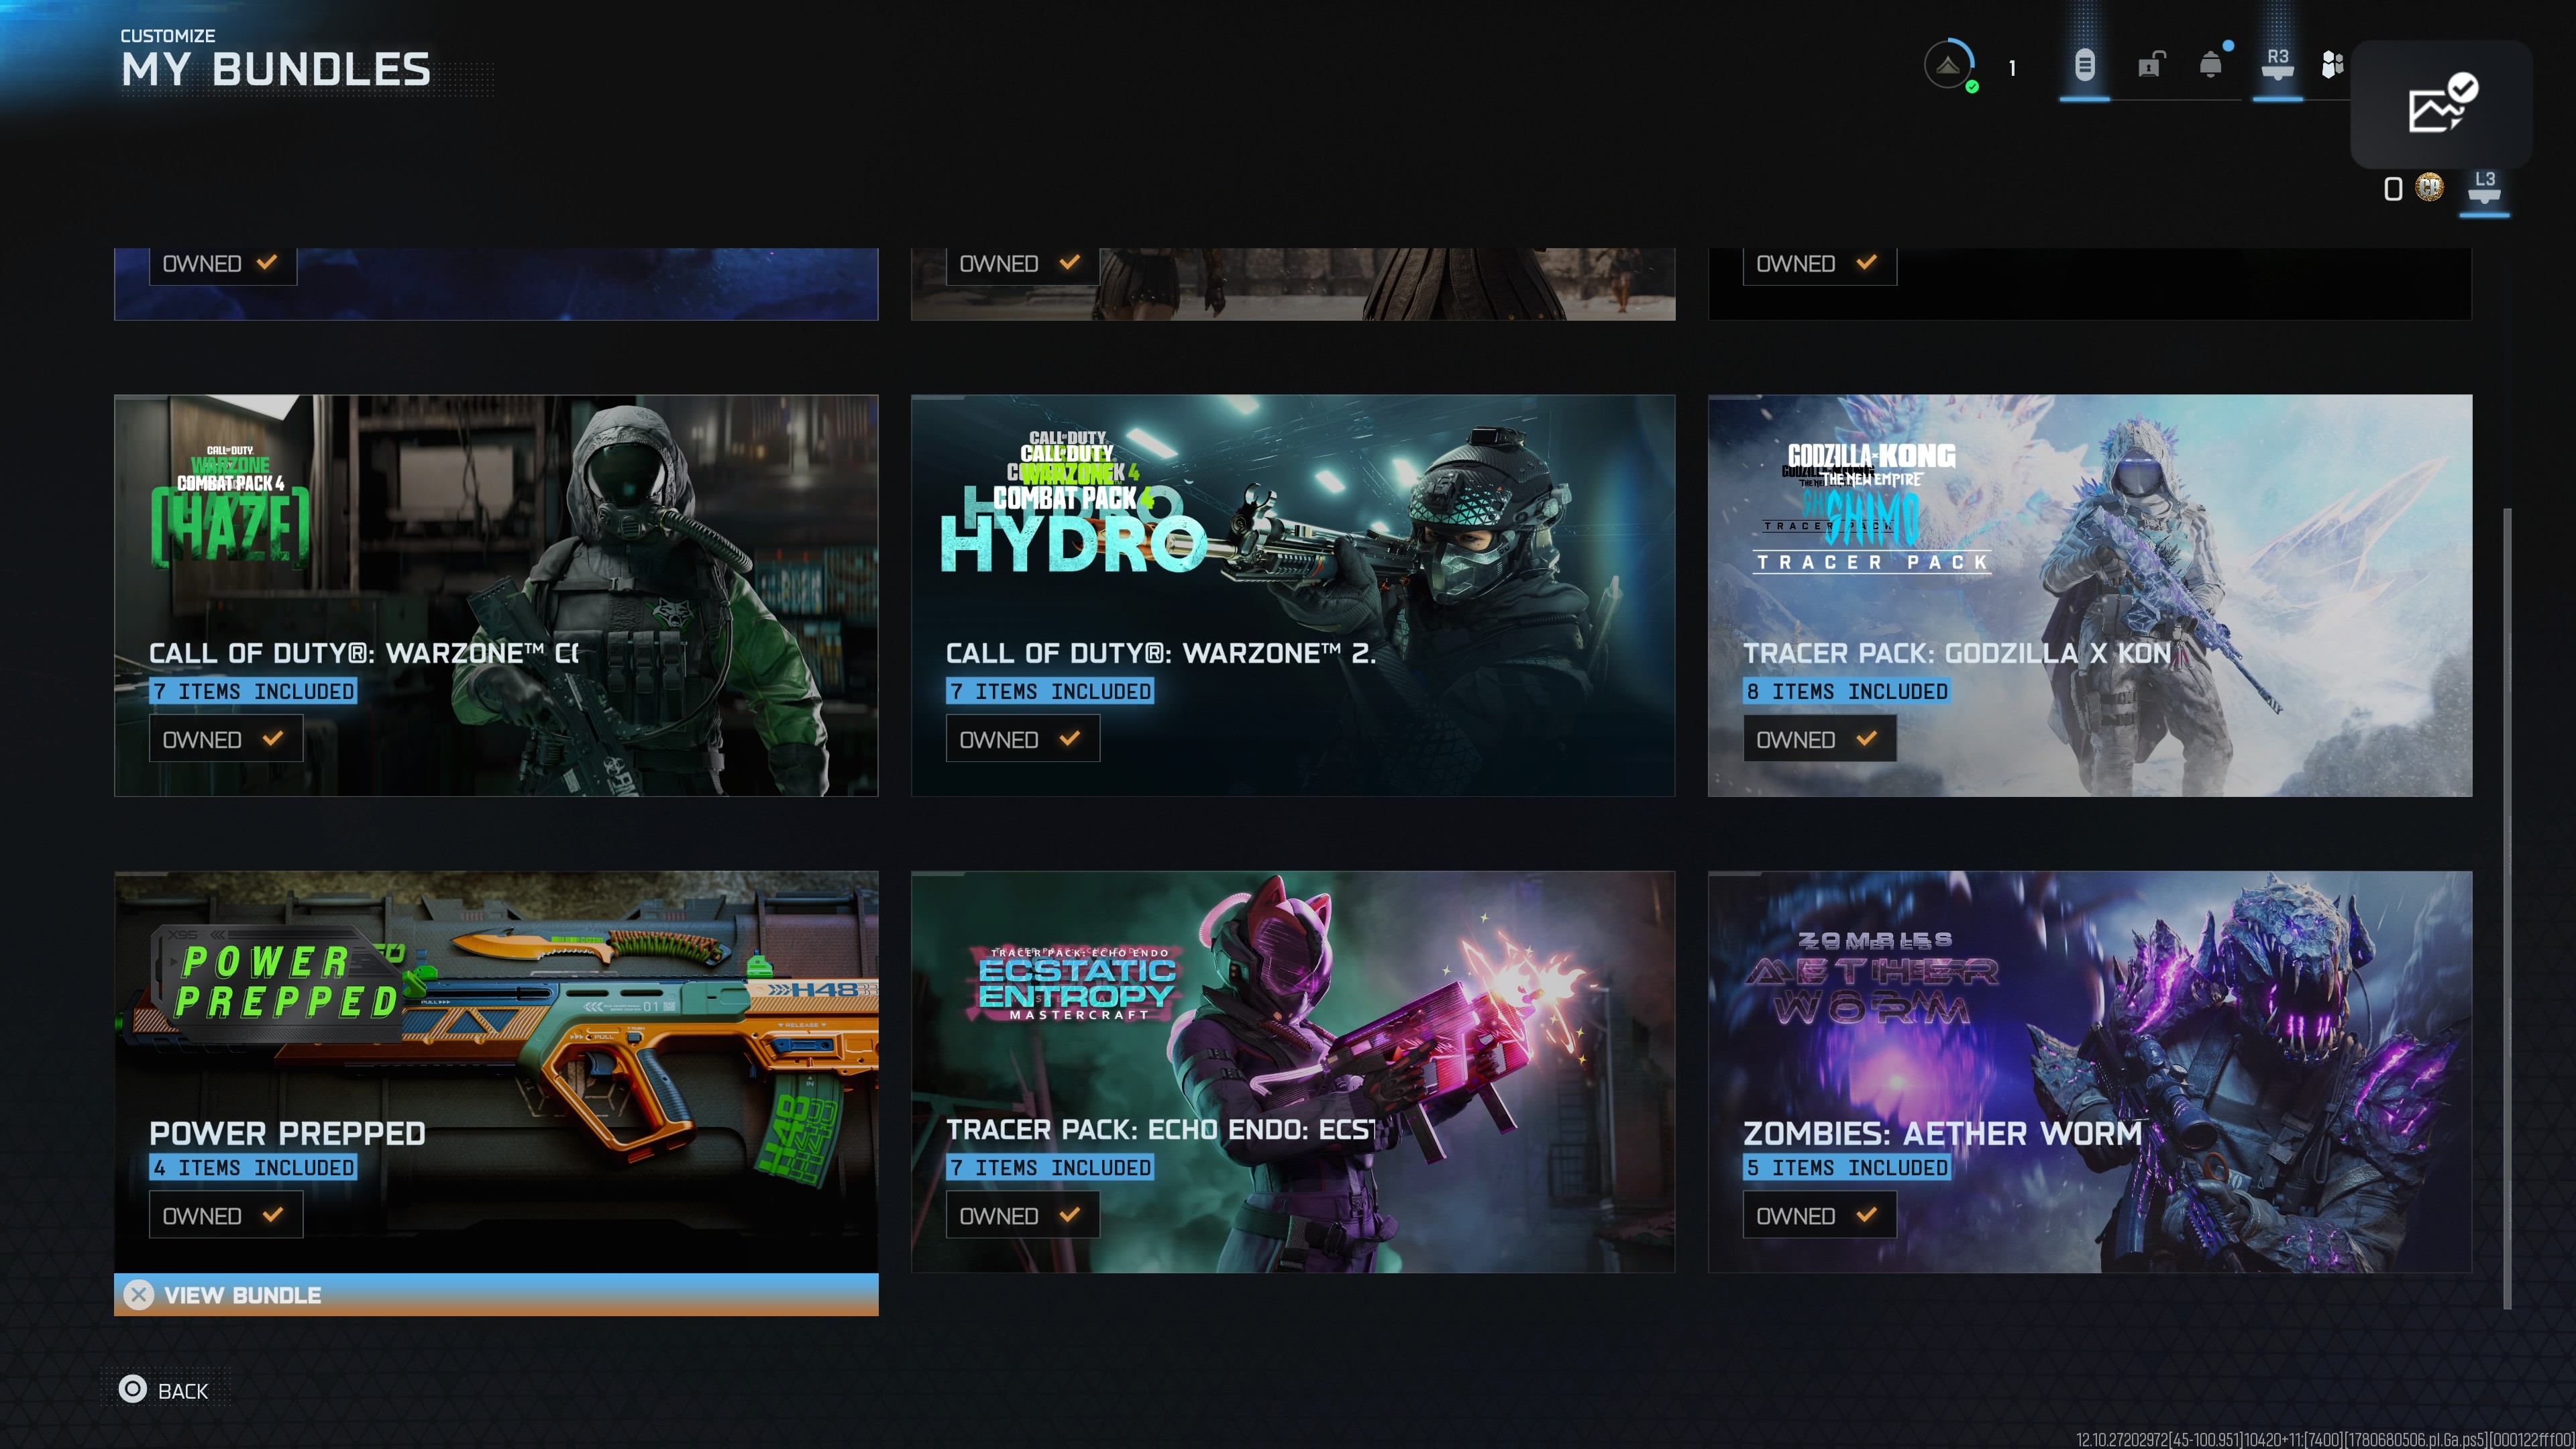Click the Owned badge on Haze bundle

[x=226, y=739]
